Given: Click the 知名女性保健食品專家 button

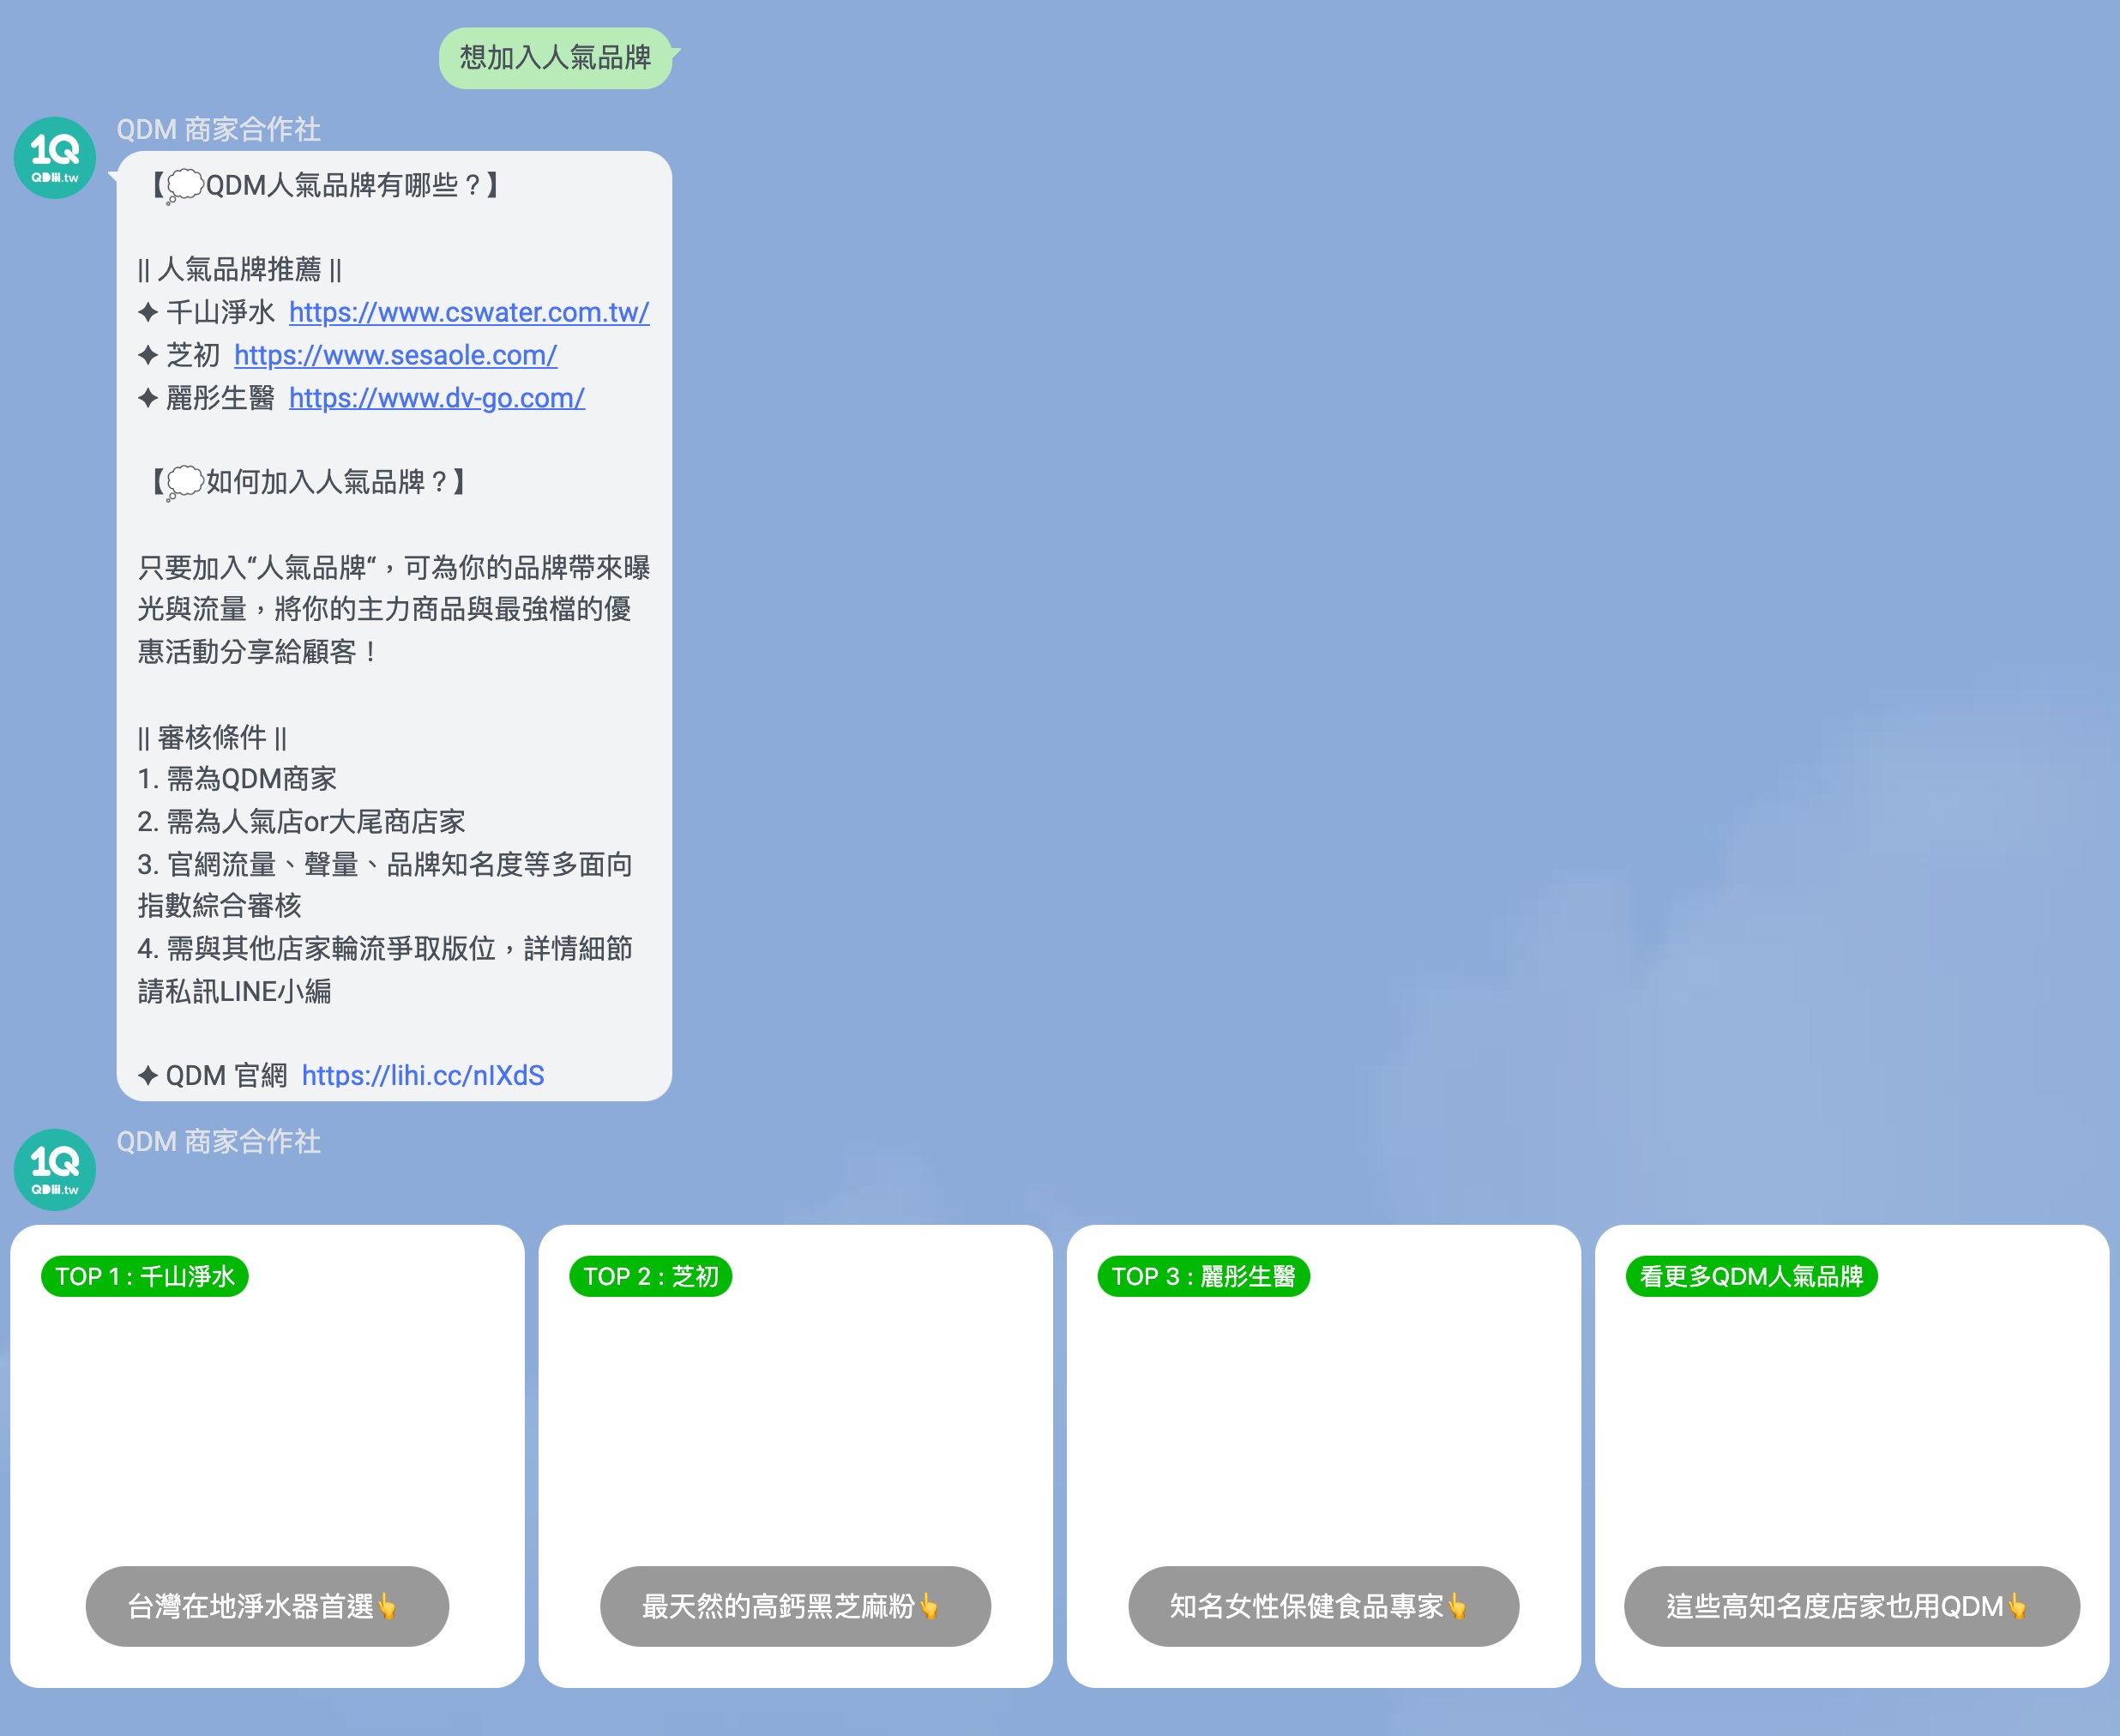Looking at the screenshot, I should (x=1323, y=1606).
